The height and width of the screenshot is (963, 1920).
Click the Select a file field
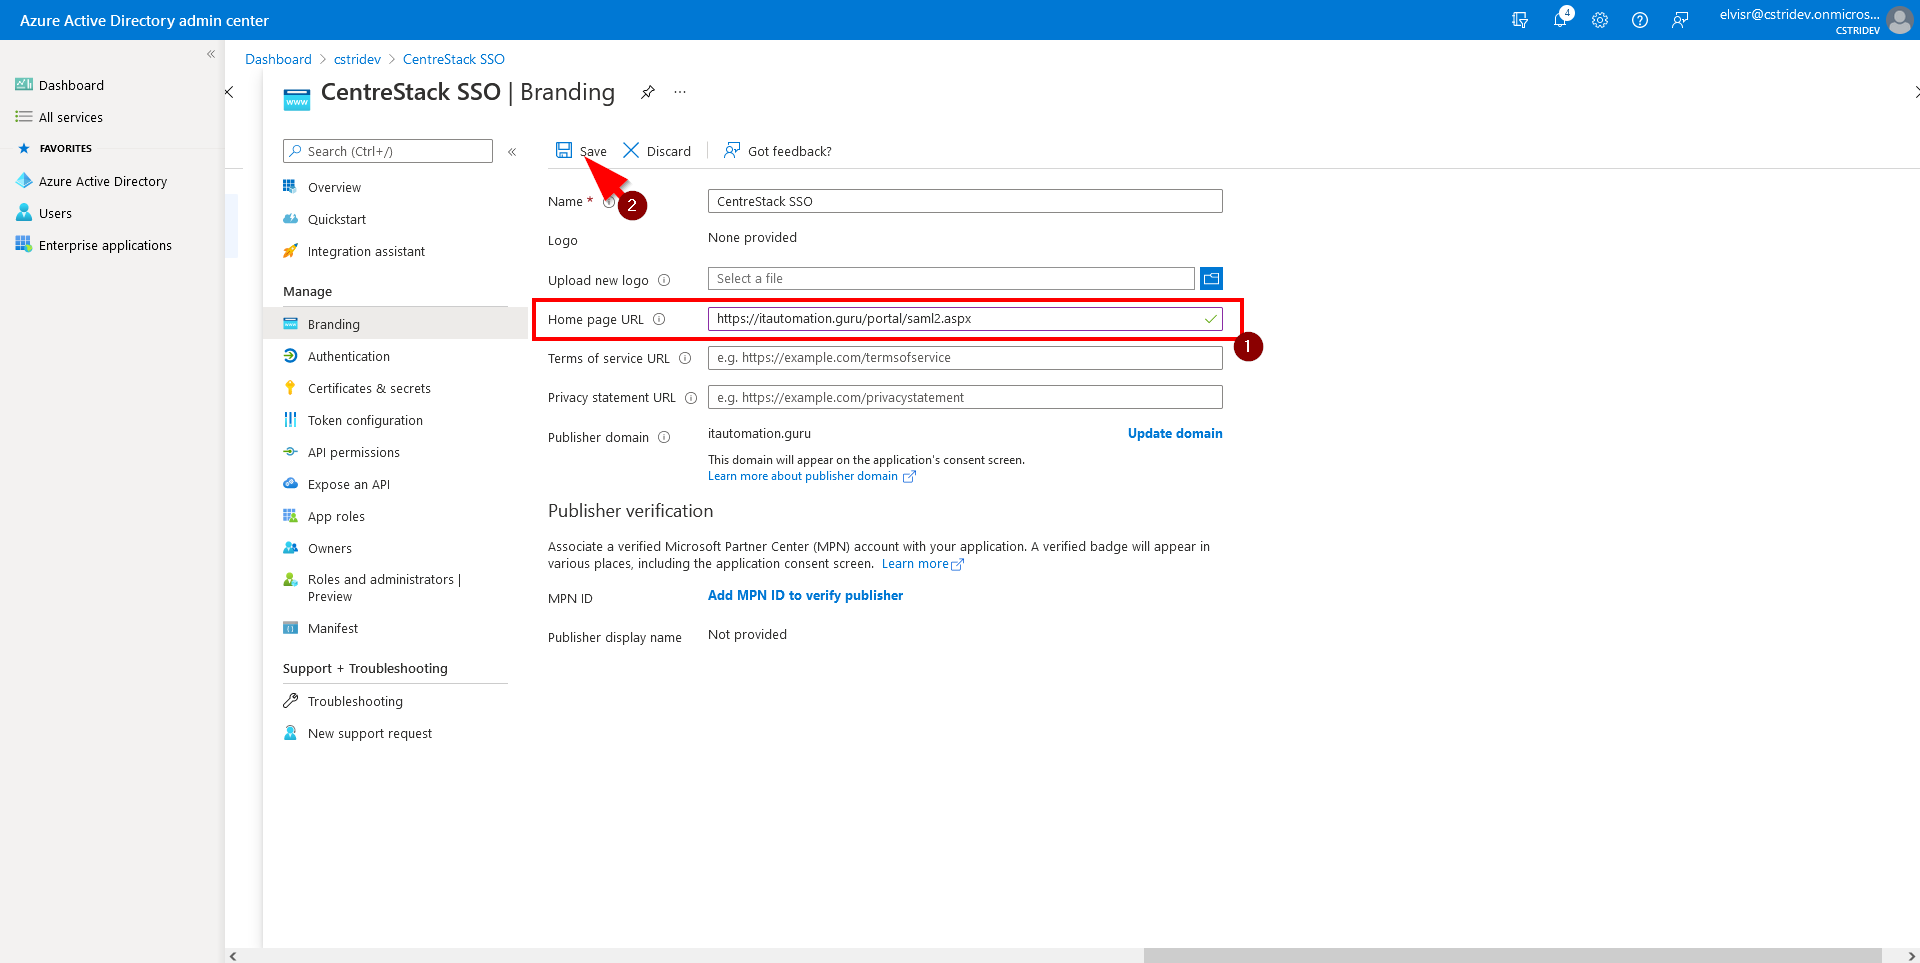click(951, 278)
